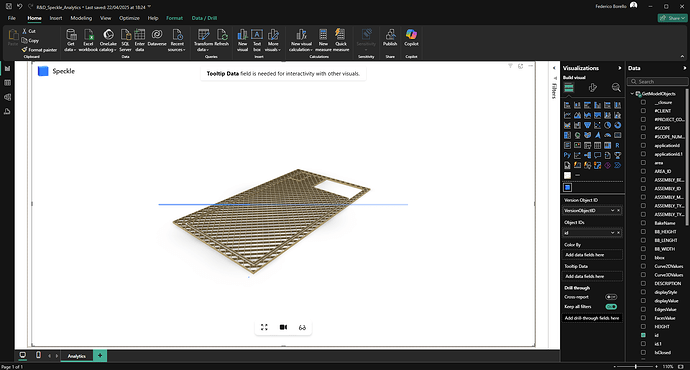Collapse the Data pane

(684, 68)
